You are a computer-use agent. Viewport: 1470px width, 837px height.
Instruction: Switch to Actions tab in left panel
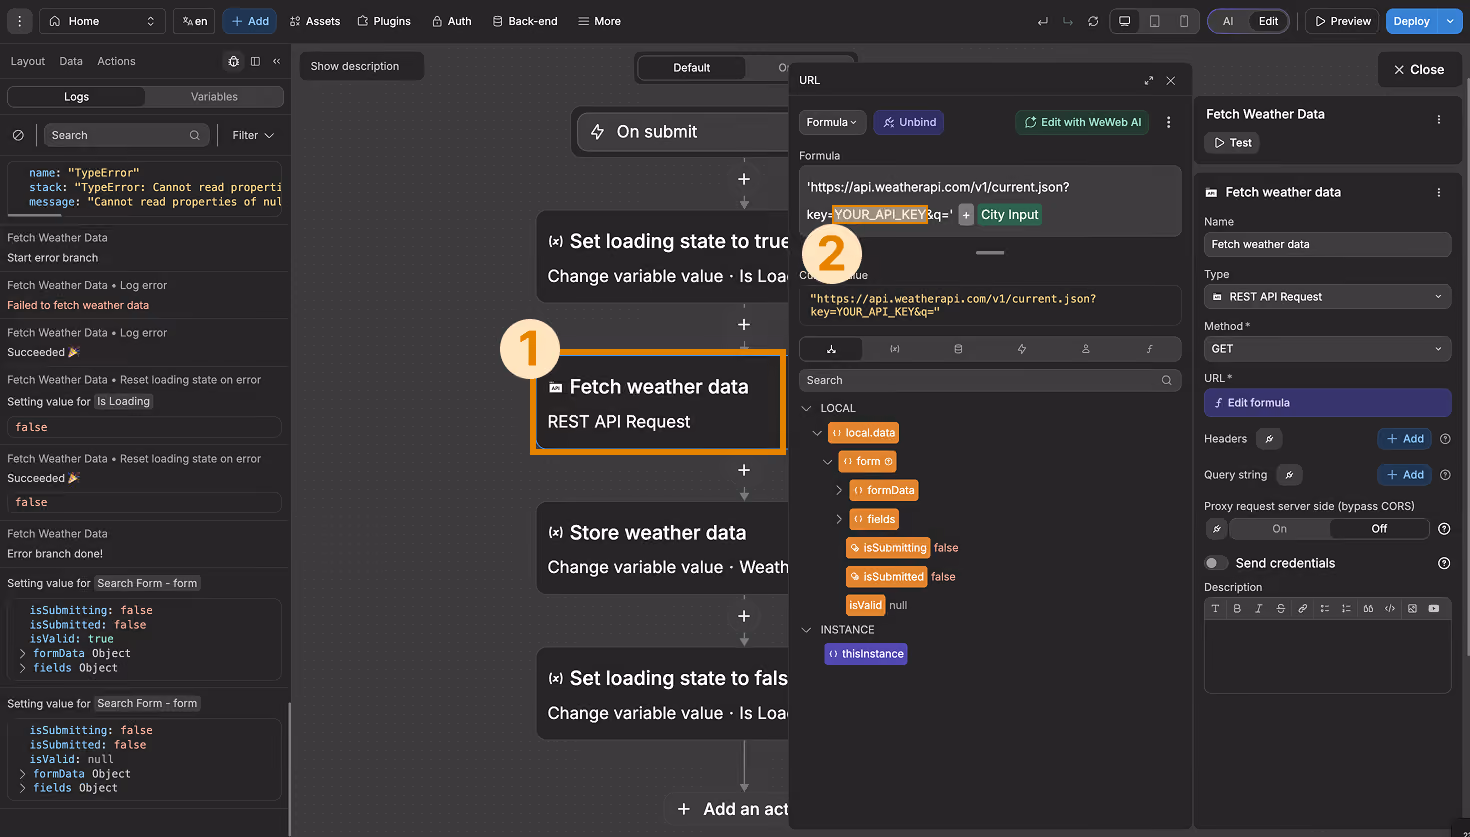coord(116,61)
